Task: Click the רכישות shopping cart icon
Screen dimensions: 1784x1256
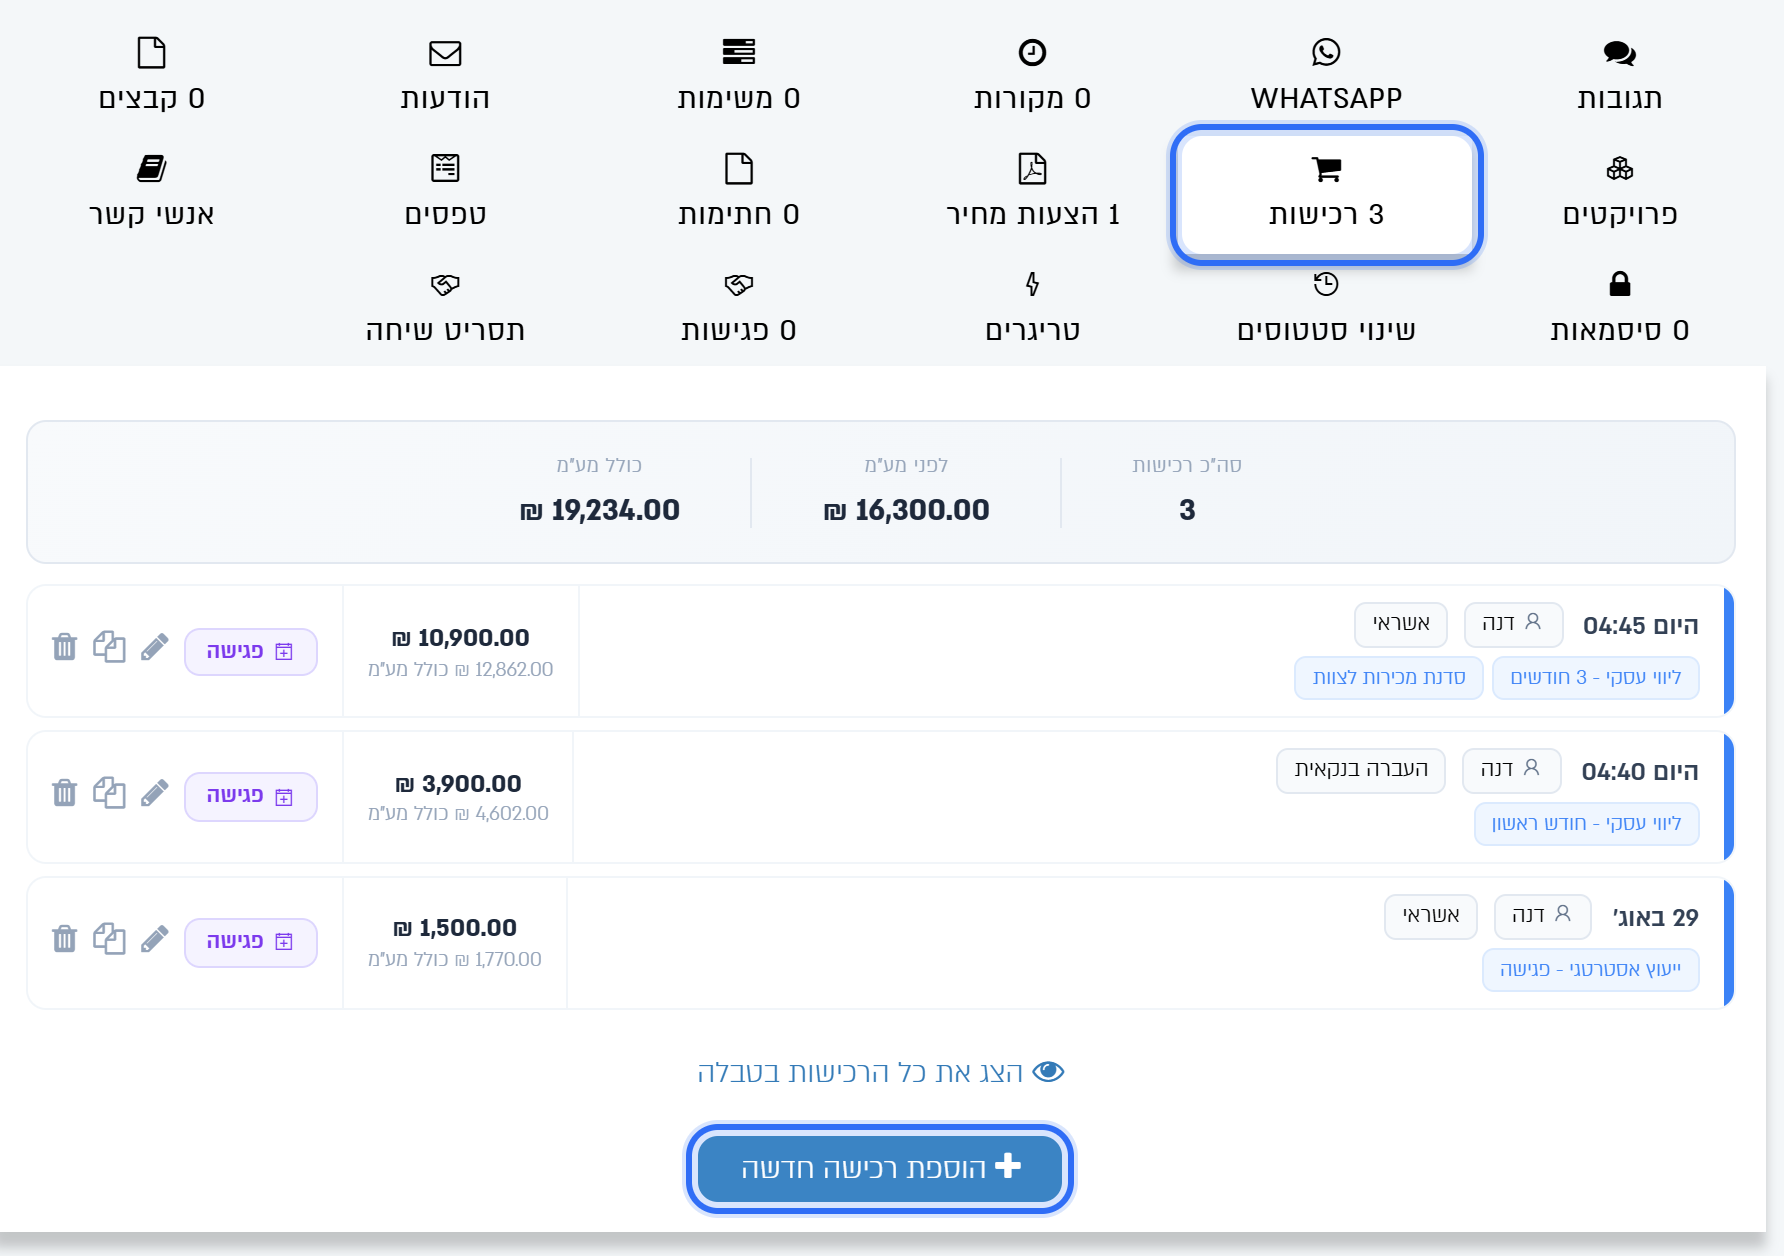Action: point(1326,169)
